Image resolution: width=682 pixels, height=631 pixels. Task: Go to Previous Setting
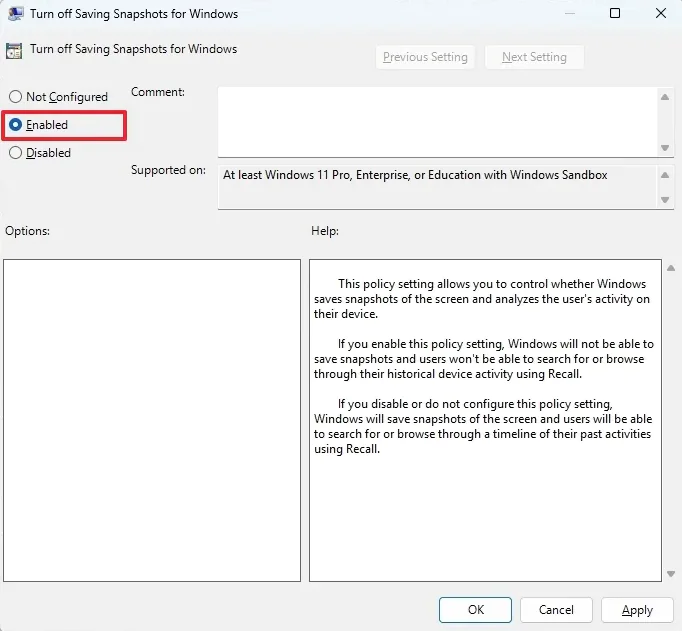click(x=425, y=57)
